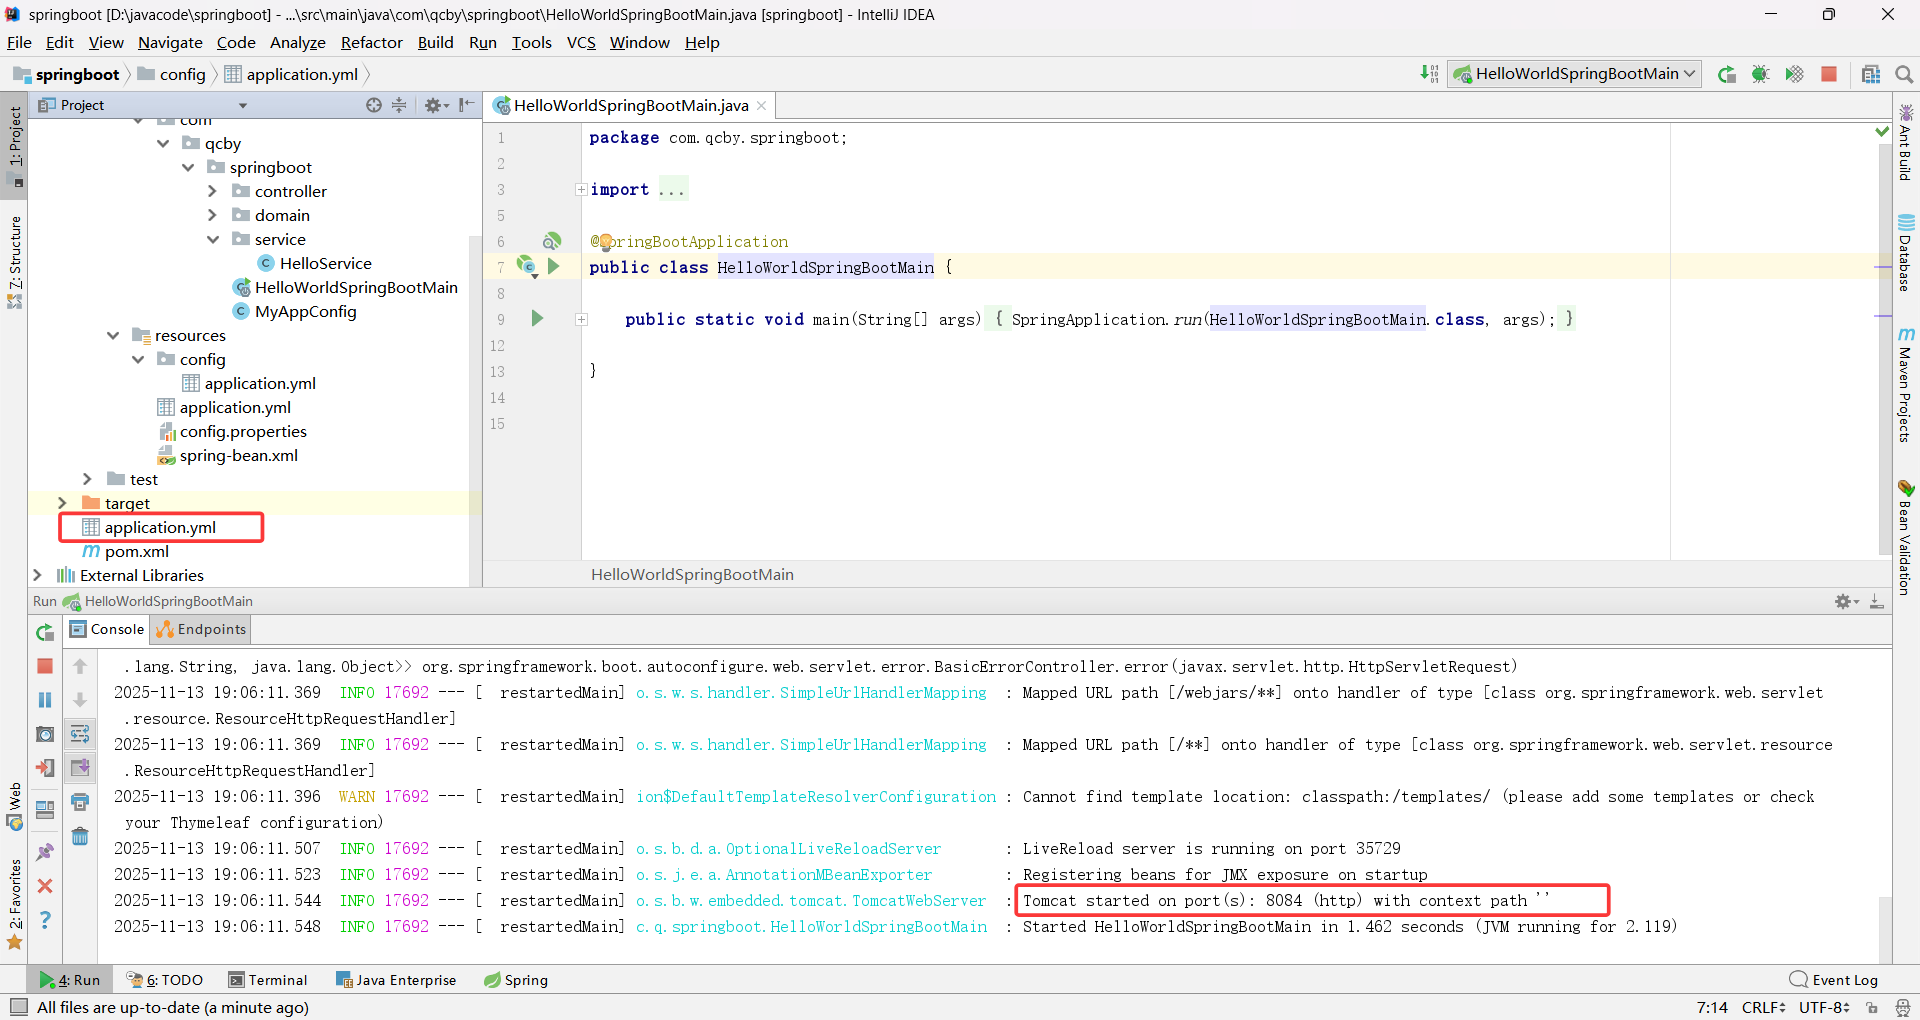This screenshot has height=1020, width=1920.
Task: Hide the Project tool window
Action: pyautogui.click(x=466, y=105)
